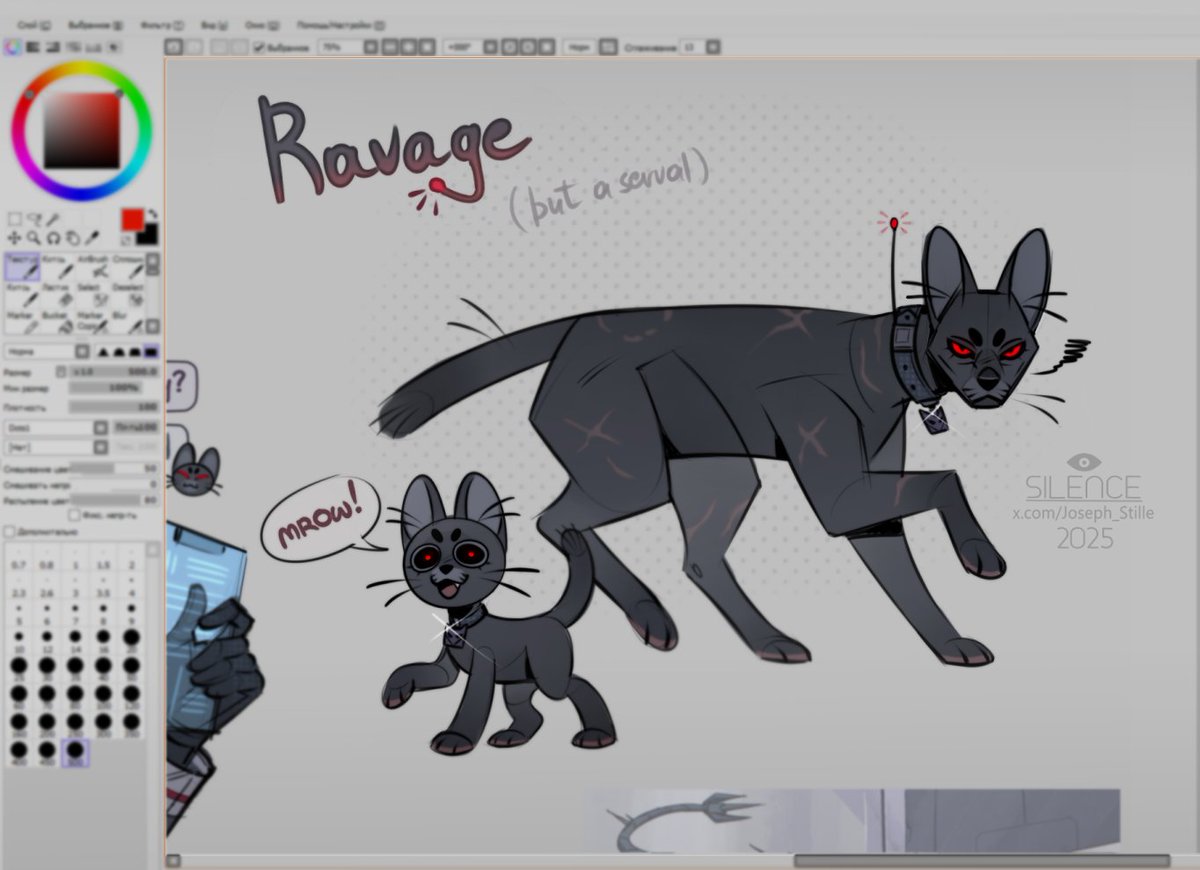
Task: Choose the Deselect pen tool
Action: 128,296
